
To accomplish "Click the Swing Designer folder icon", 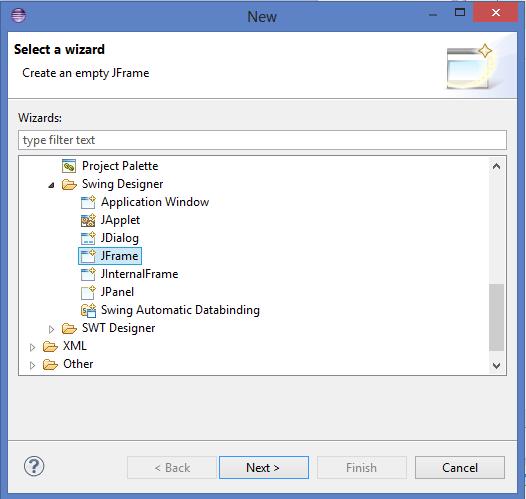I will click(69, 184).
